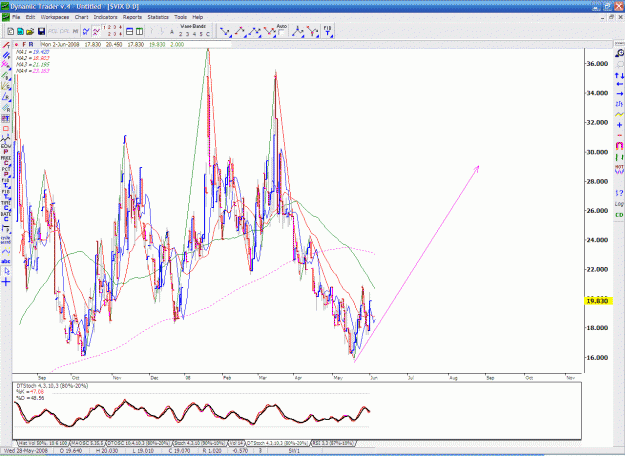Click the save floppy disk icon

tap(41, 31)
